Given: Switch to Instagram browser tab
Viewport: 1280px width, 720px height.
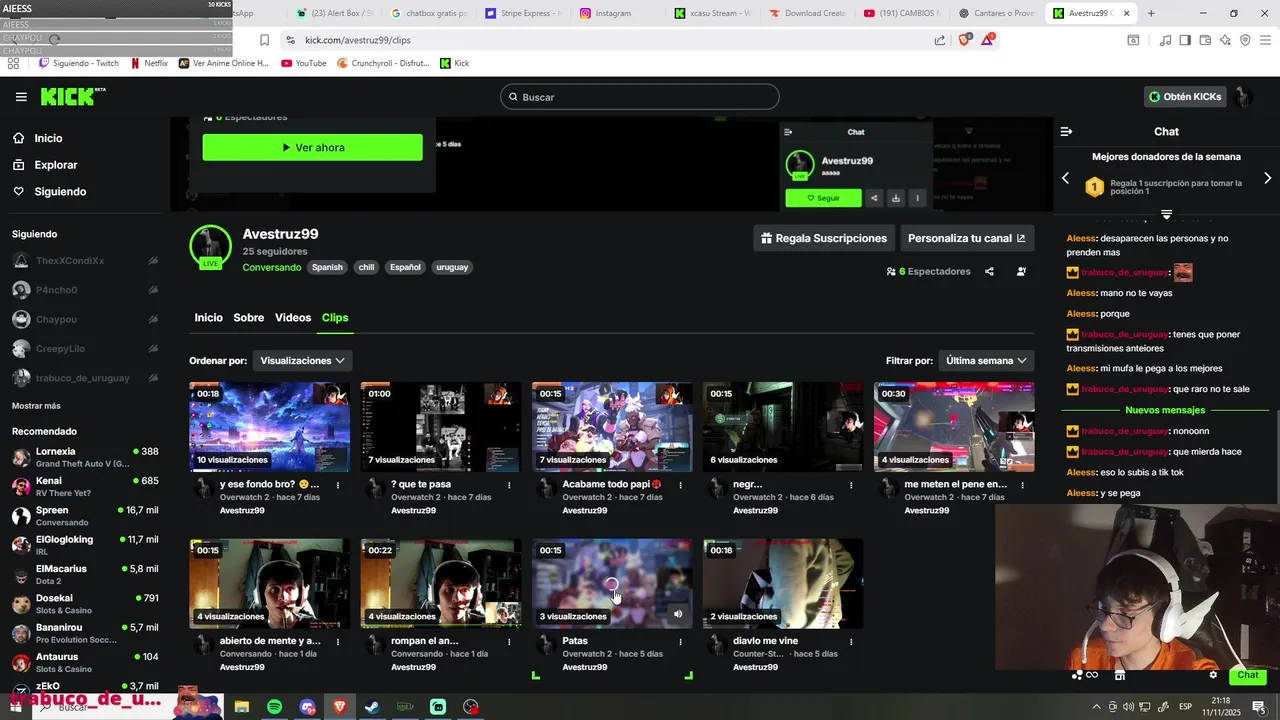Looking at the screenshot, I should 606,13.
